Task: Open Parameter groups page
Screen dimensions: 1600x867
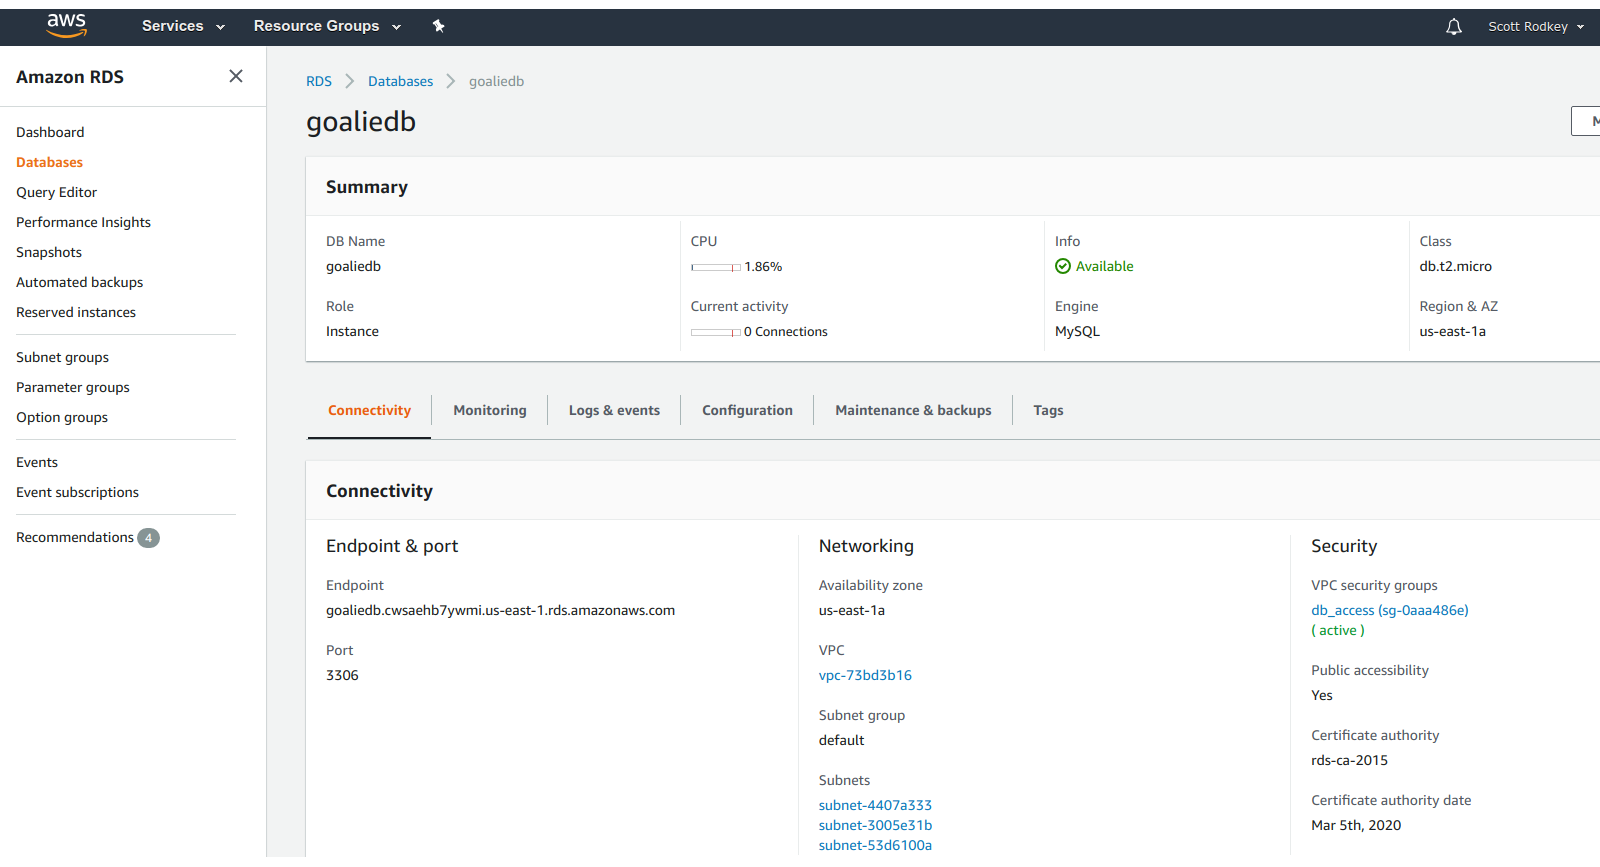Action: coord(73,387)
